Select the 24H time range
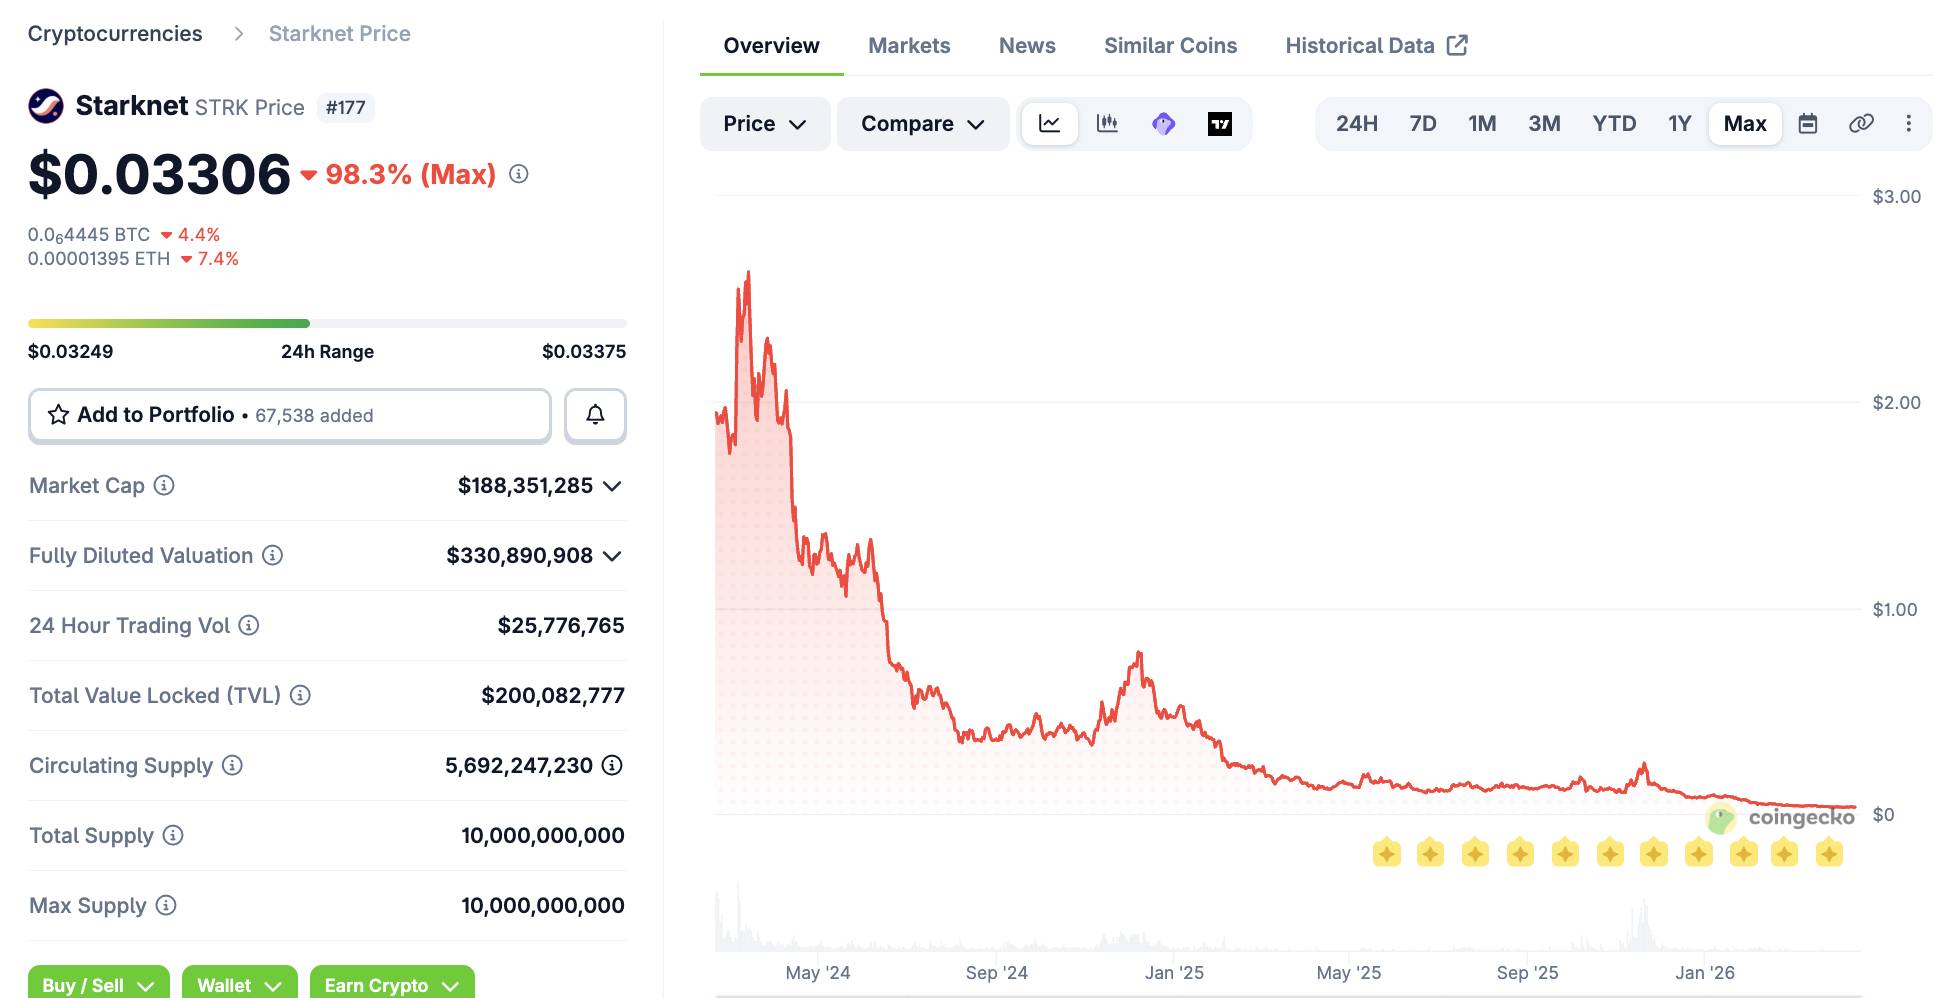Screen dimensions: 1946x998 pyautogui.click(x=1356, y=124)
